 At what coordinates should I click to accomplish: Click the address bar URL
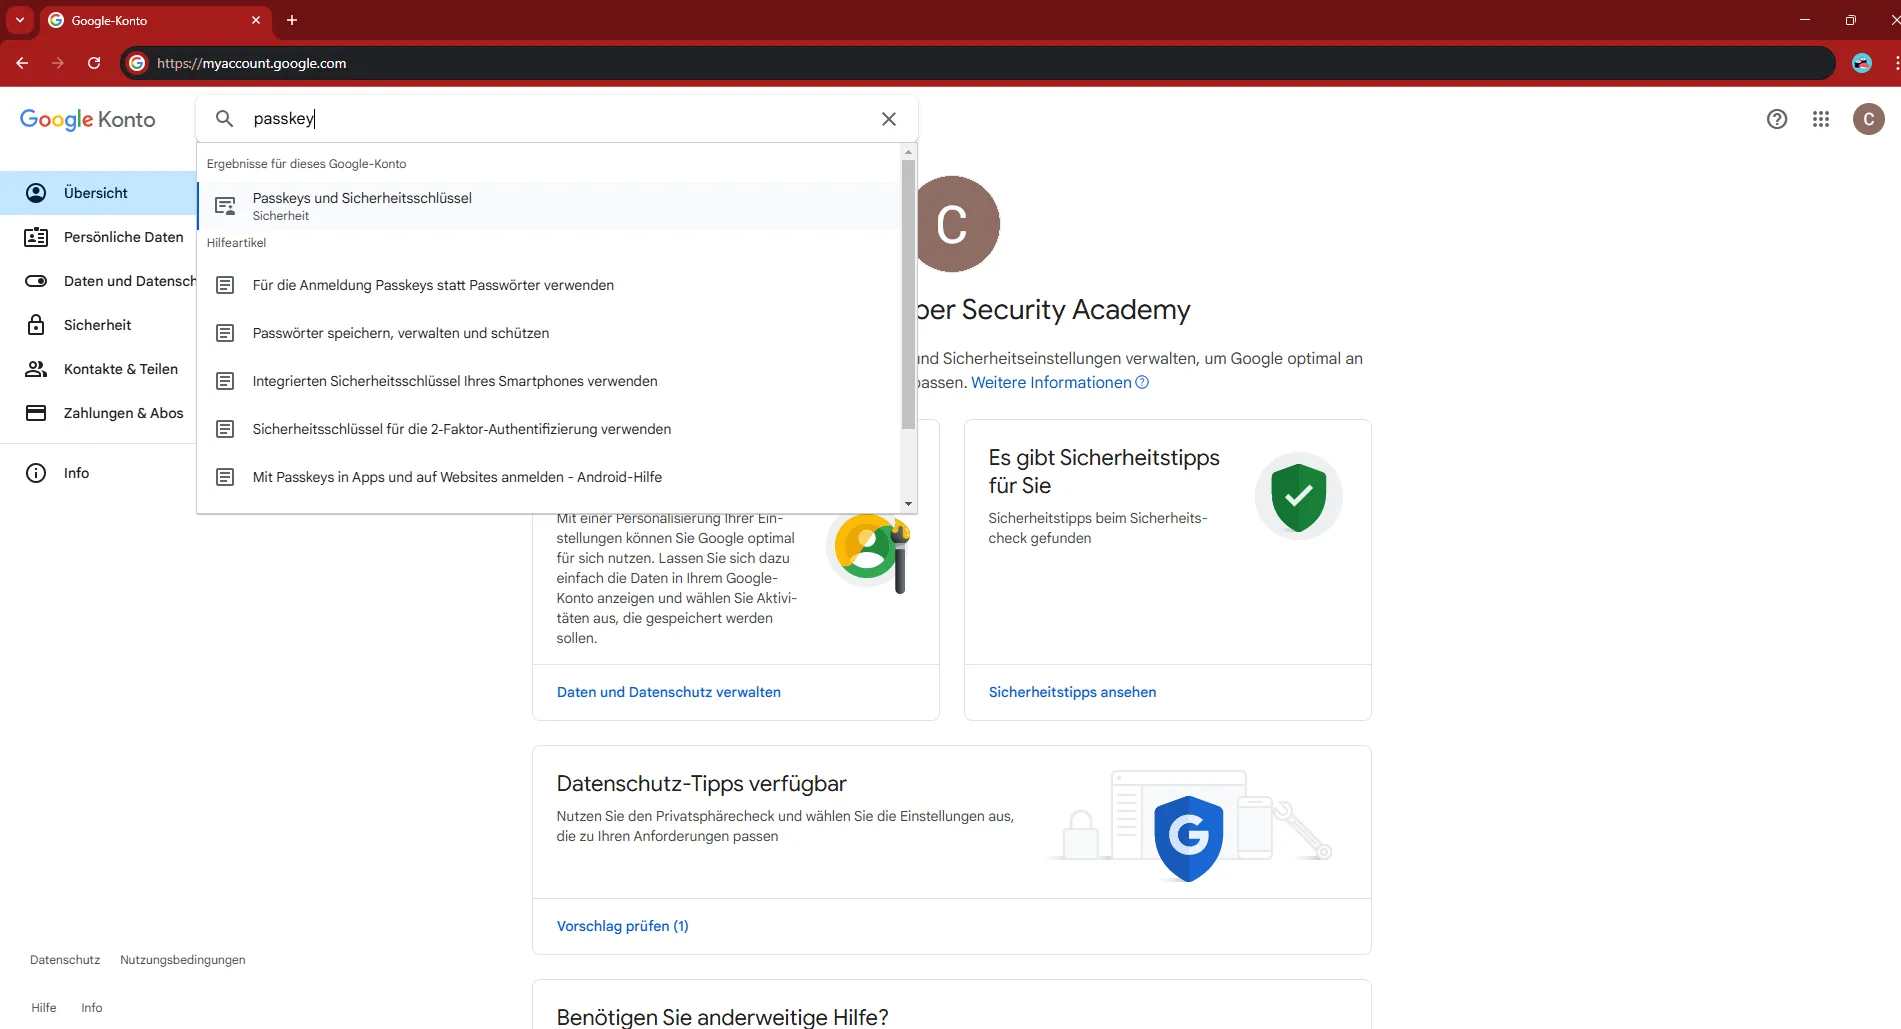click(x=252, y=63)
